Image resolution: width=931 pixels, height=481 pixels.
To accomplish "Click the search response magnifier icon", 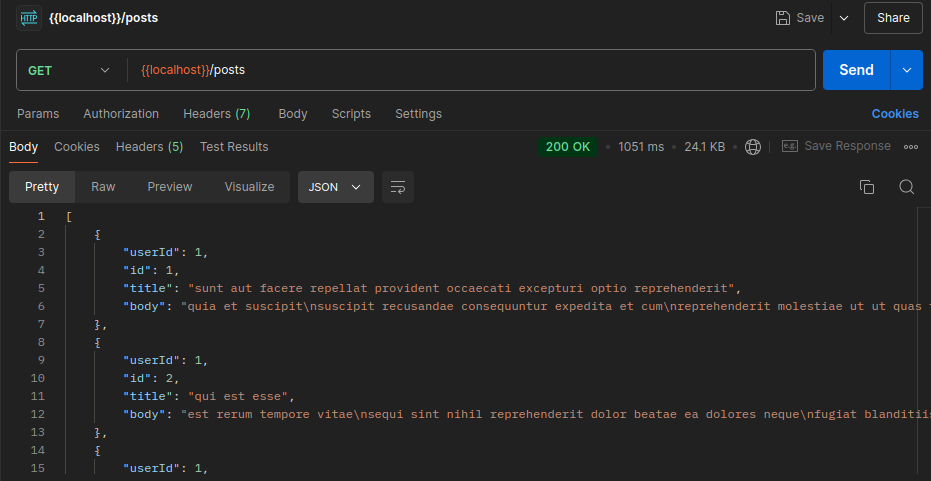I will [907, 187].
